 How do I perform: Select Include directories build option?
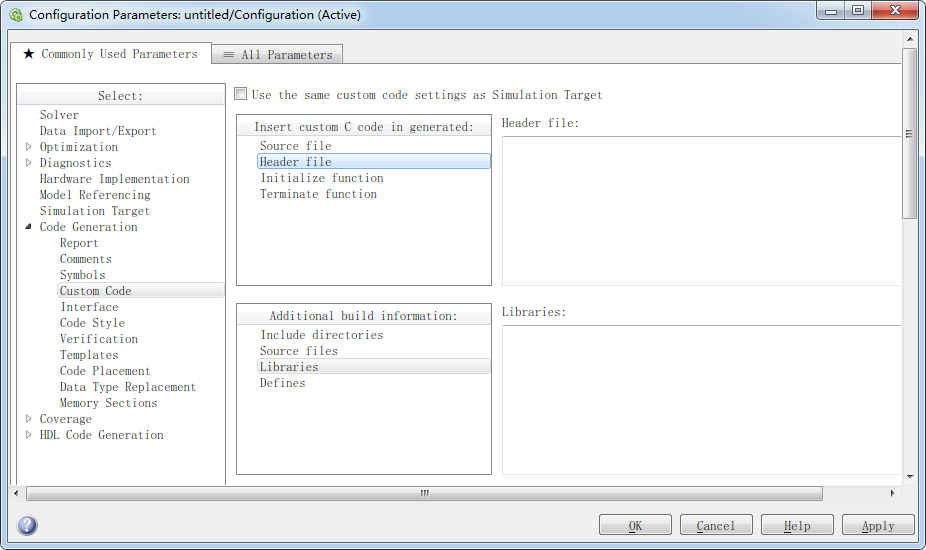point(322,335)
